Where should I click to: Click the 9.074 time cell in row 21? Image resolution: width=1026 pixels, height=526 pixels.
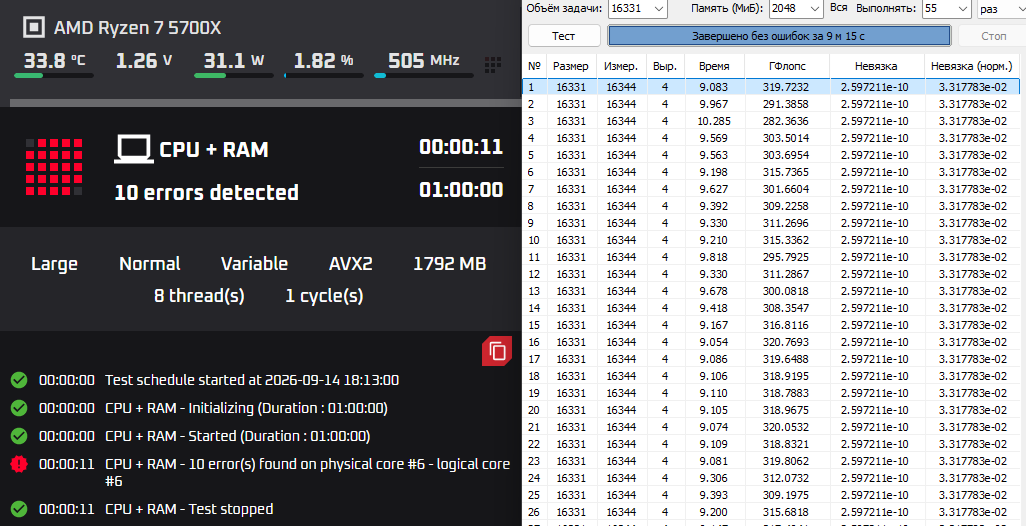[x=713, y=427]
